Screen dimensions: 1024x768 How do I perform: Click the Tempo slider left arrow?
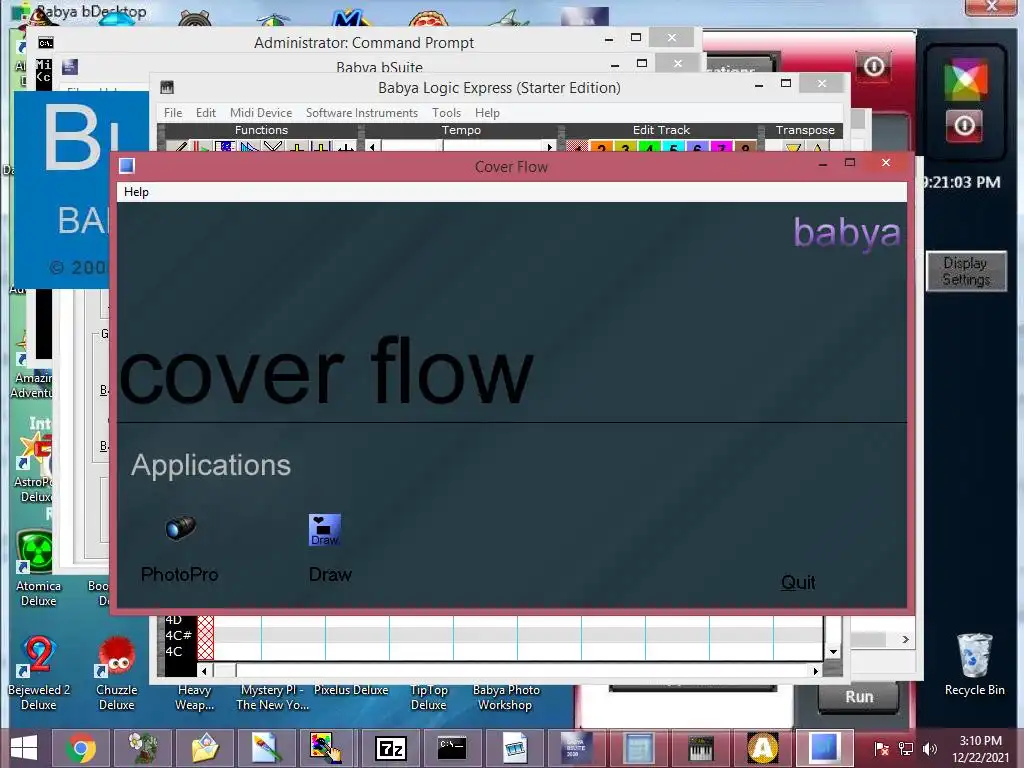(372, 146)
